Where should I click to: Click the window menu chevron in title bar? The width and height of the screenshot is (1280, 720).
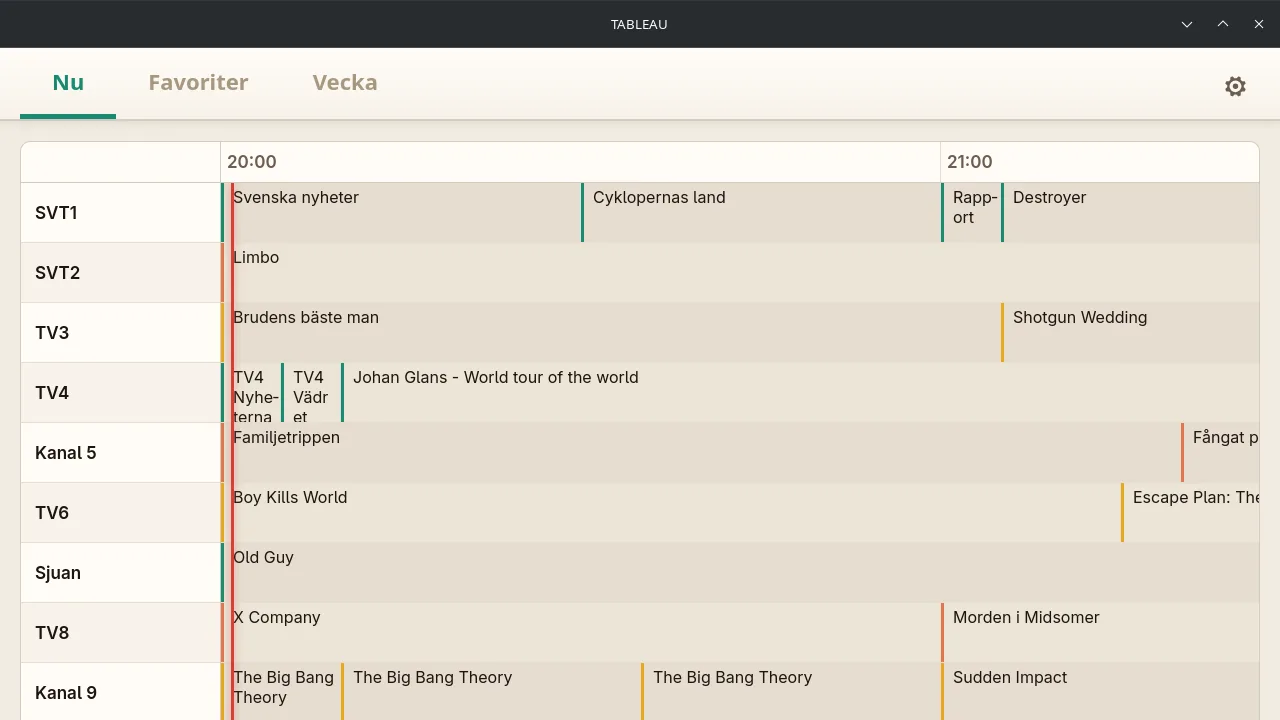click(1187, 24)
